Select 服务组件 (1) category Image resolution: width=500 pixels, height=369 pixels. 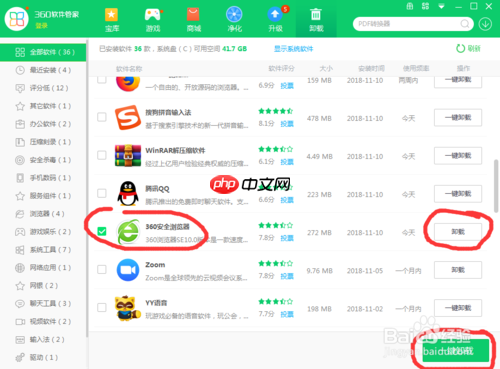(43, 196)
